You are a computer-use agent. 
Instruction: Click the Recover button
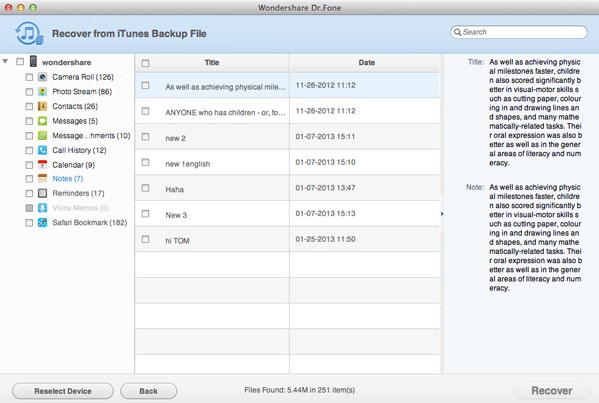click(x=552, y=390)
